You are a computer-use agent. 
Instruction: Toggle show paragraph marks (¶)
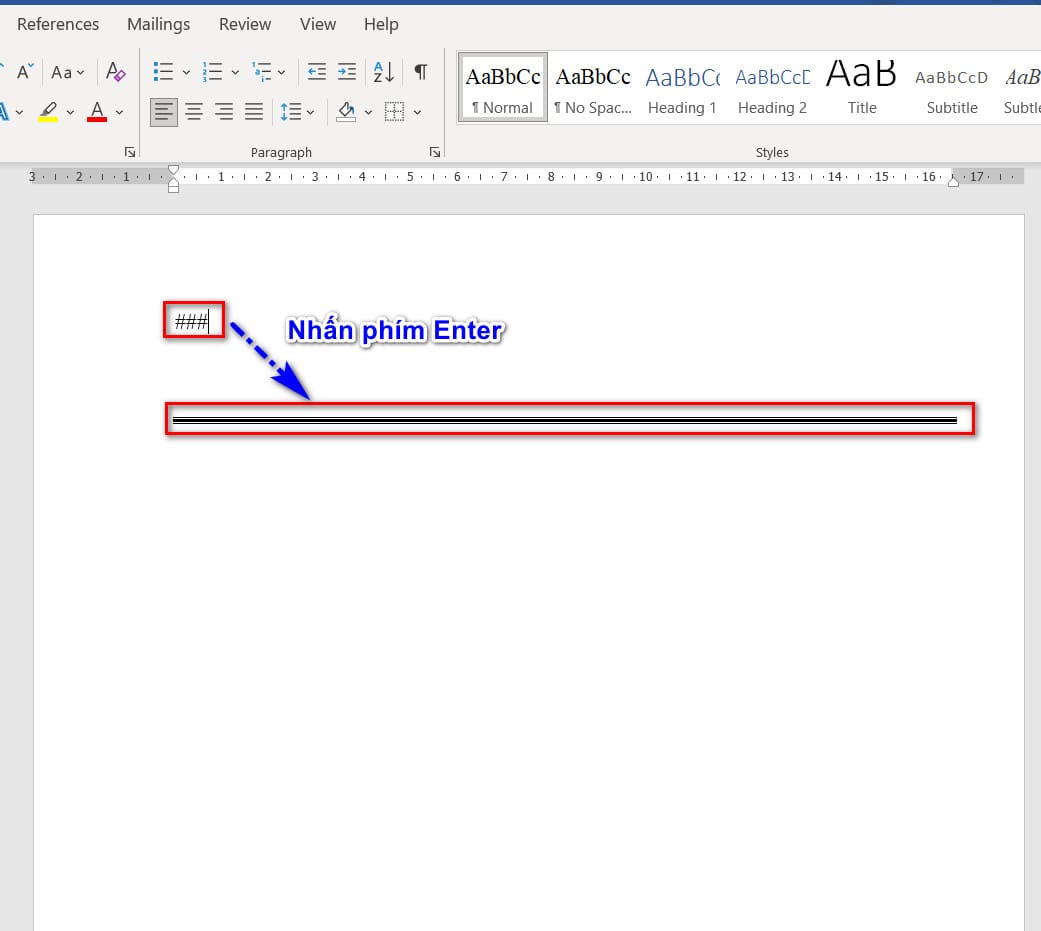[x=421, y=72]
